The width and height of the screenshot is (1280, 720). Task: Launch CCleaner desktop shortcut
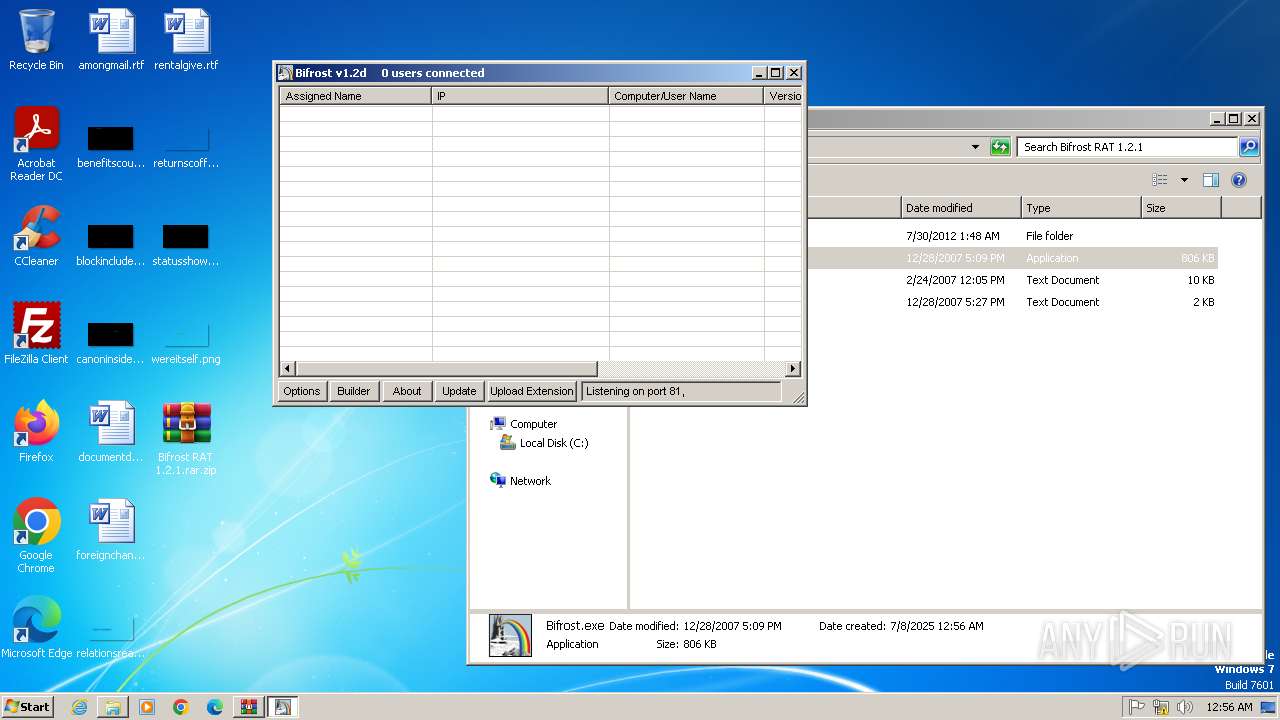point(36,236)
